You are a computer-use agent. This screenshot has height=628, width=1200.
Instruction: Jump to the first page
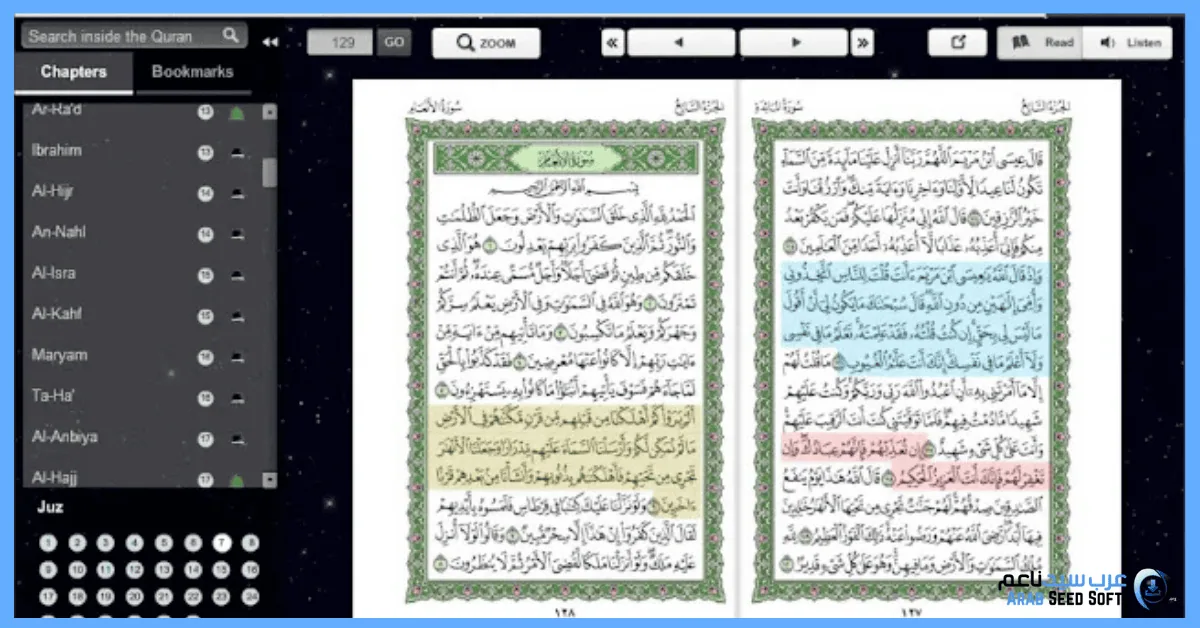[612, 43]
